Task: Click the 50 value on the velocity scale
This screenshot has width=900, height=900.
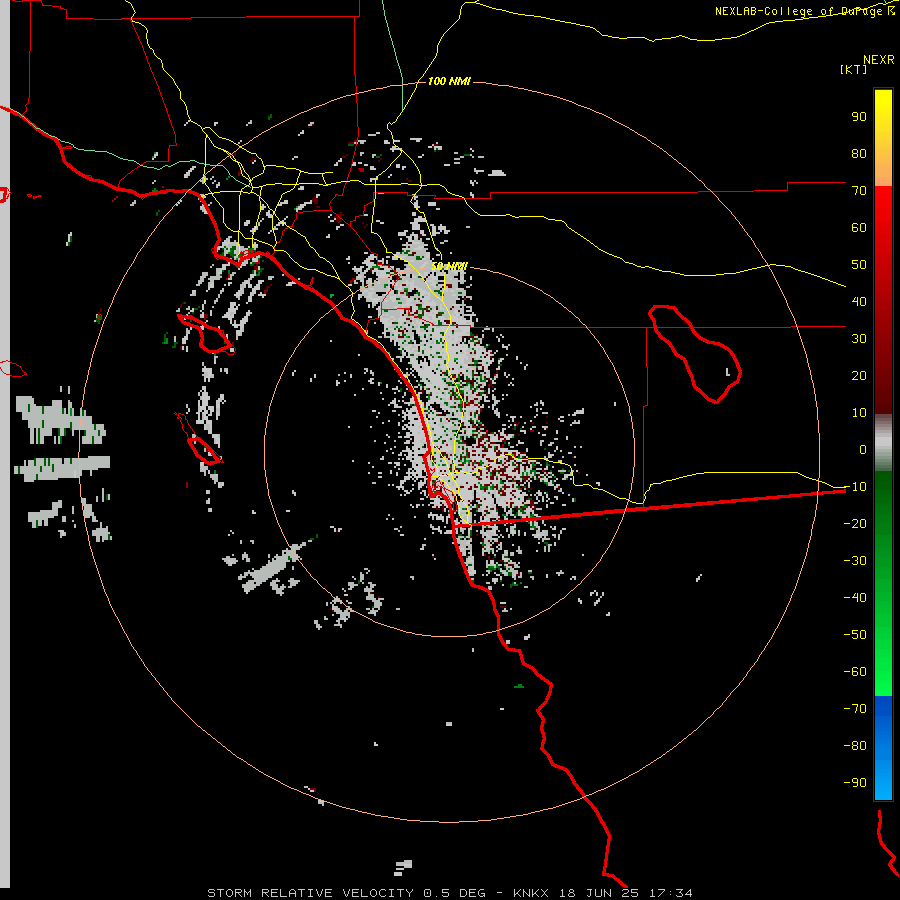Action: [x=859, y=265]
